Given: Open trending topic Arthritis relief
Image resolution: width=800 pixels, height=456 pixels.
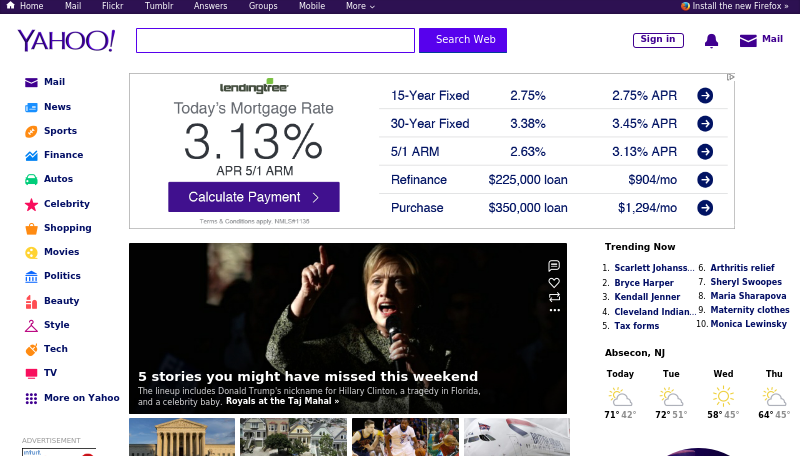Looking at the screenshot, I should click(742, 268).
